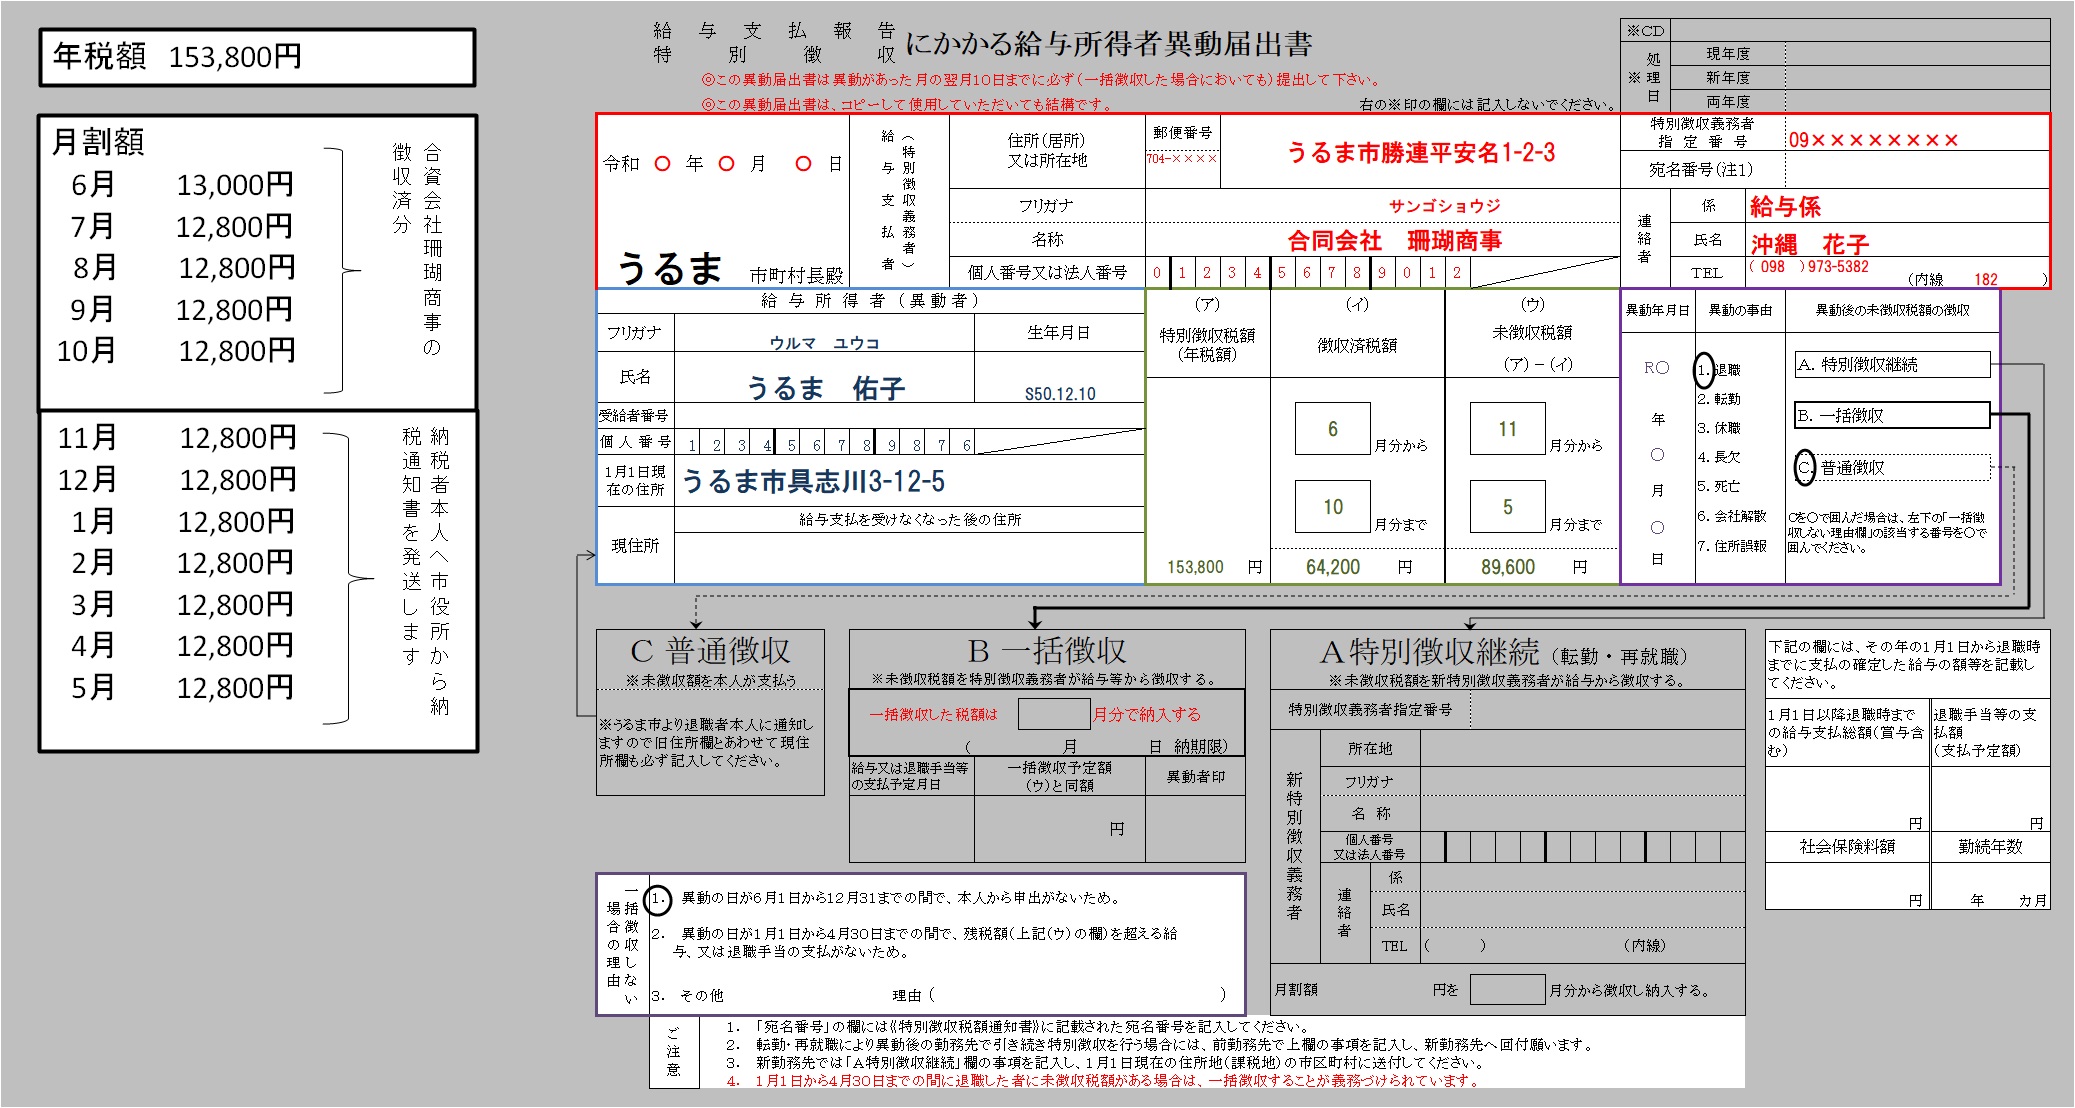This screenshot has width=2075, height=1108.
Task: Click the new obligor 所在地 field
Action: pyautogui.click(x=1581, y=748)
